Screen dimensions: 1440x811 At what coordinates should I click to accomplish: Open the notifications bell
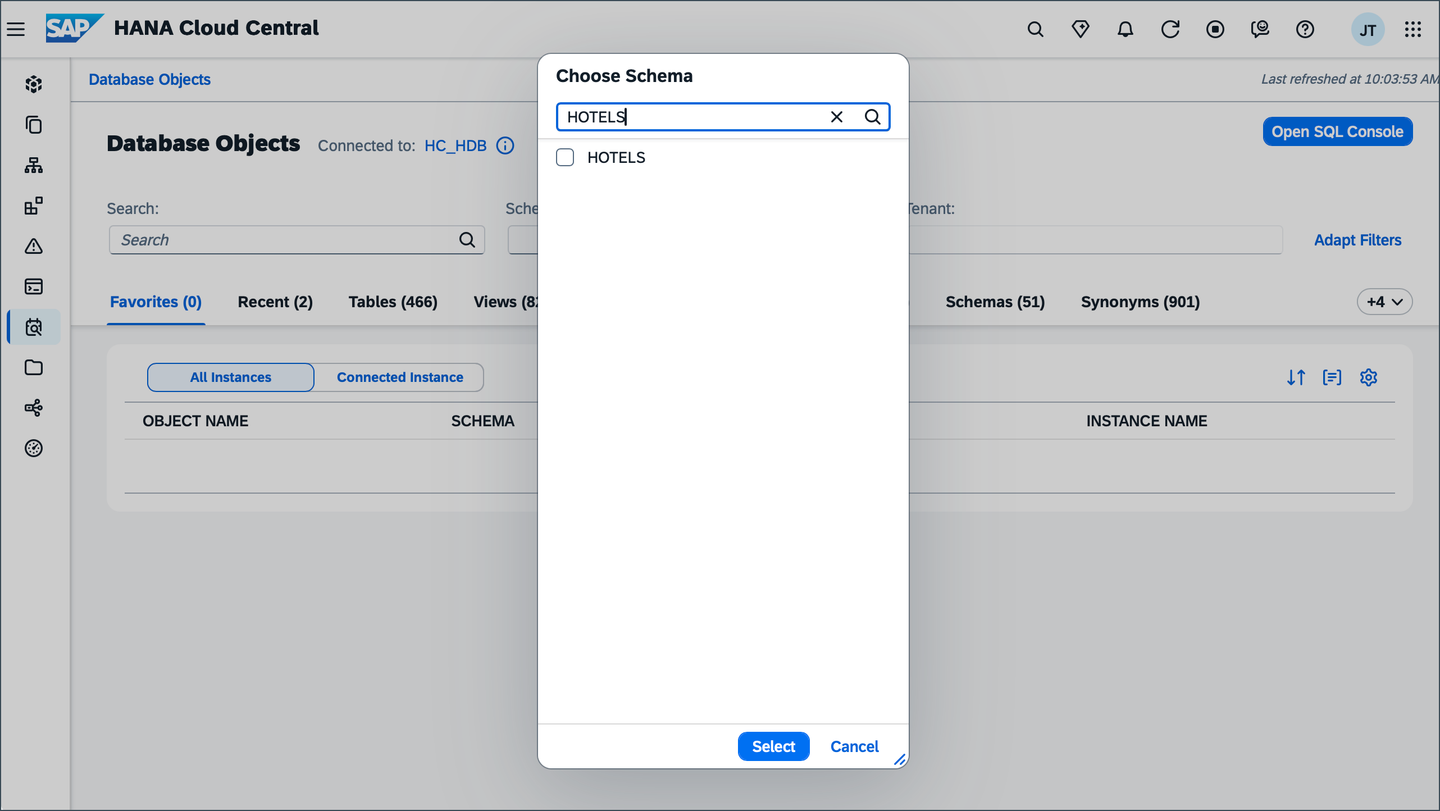point(1125,29)
